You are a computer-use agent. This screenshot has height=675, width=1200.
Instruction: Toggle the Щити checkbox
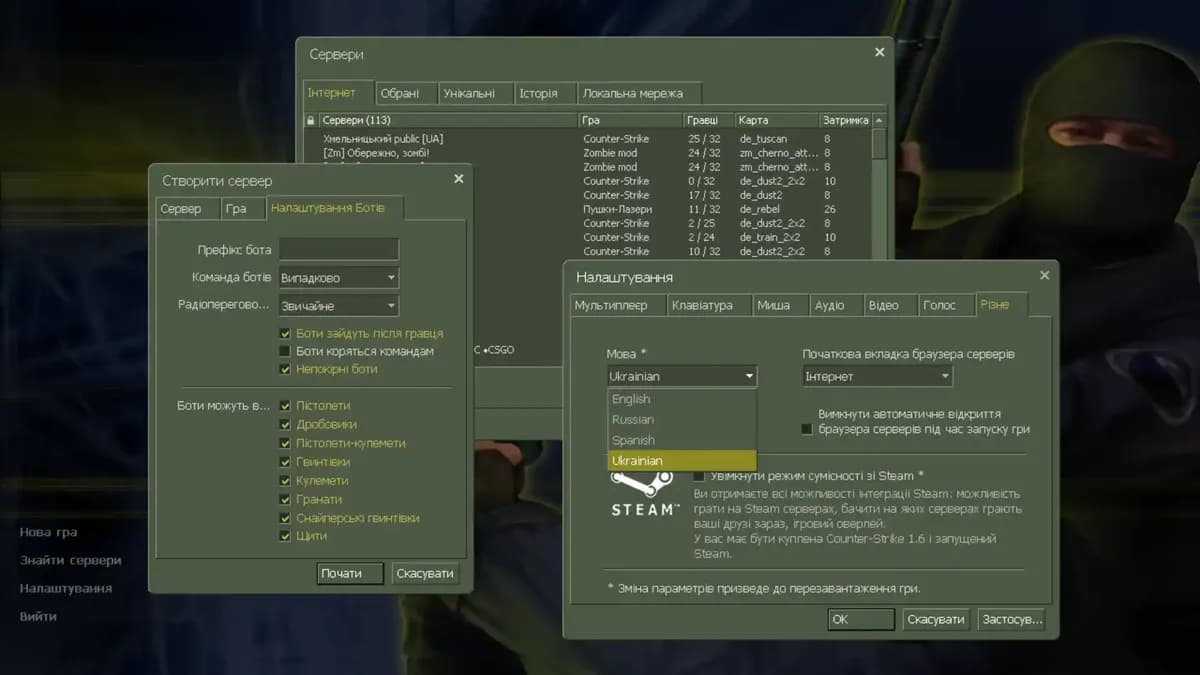[285, 536]
